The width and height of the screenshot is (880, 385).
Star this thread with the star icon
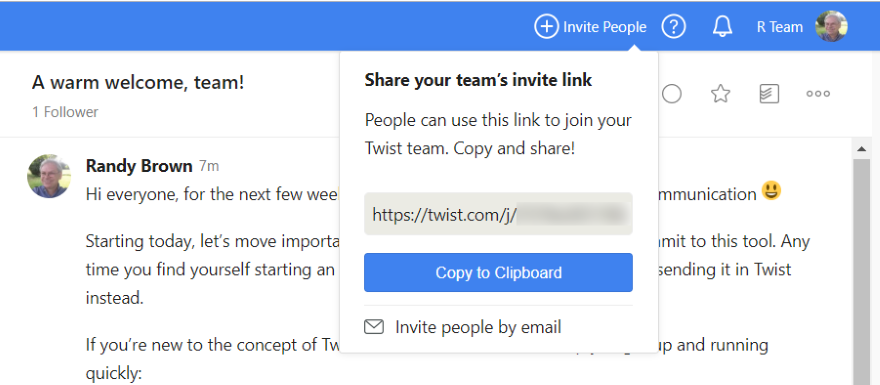click(x=721, y=94)
